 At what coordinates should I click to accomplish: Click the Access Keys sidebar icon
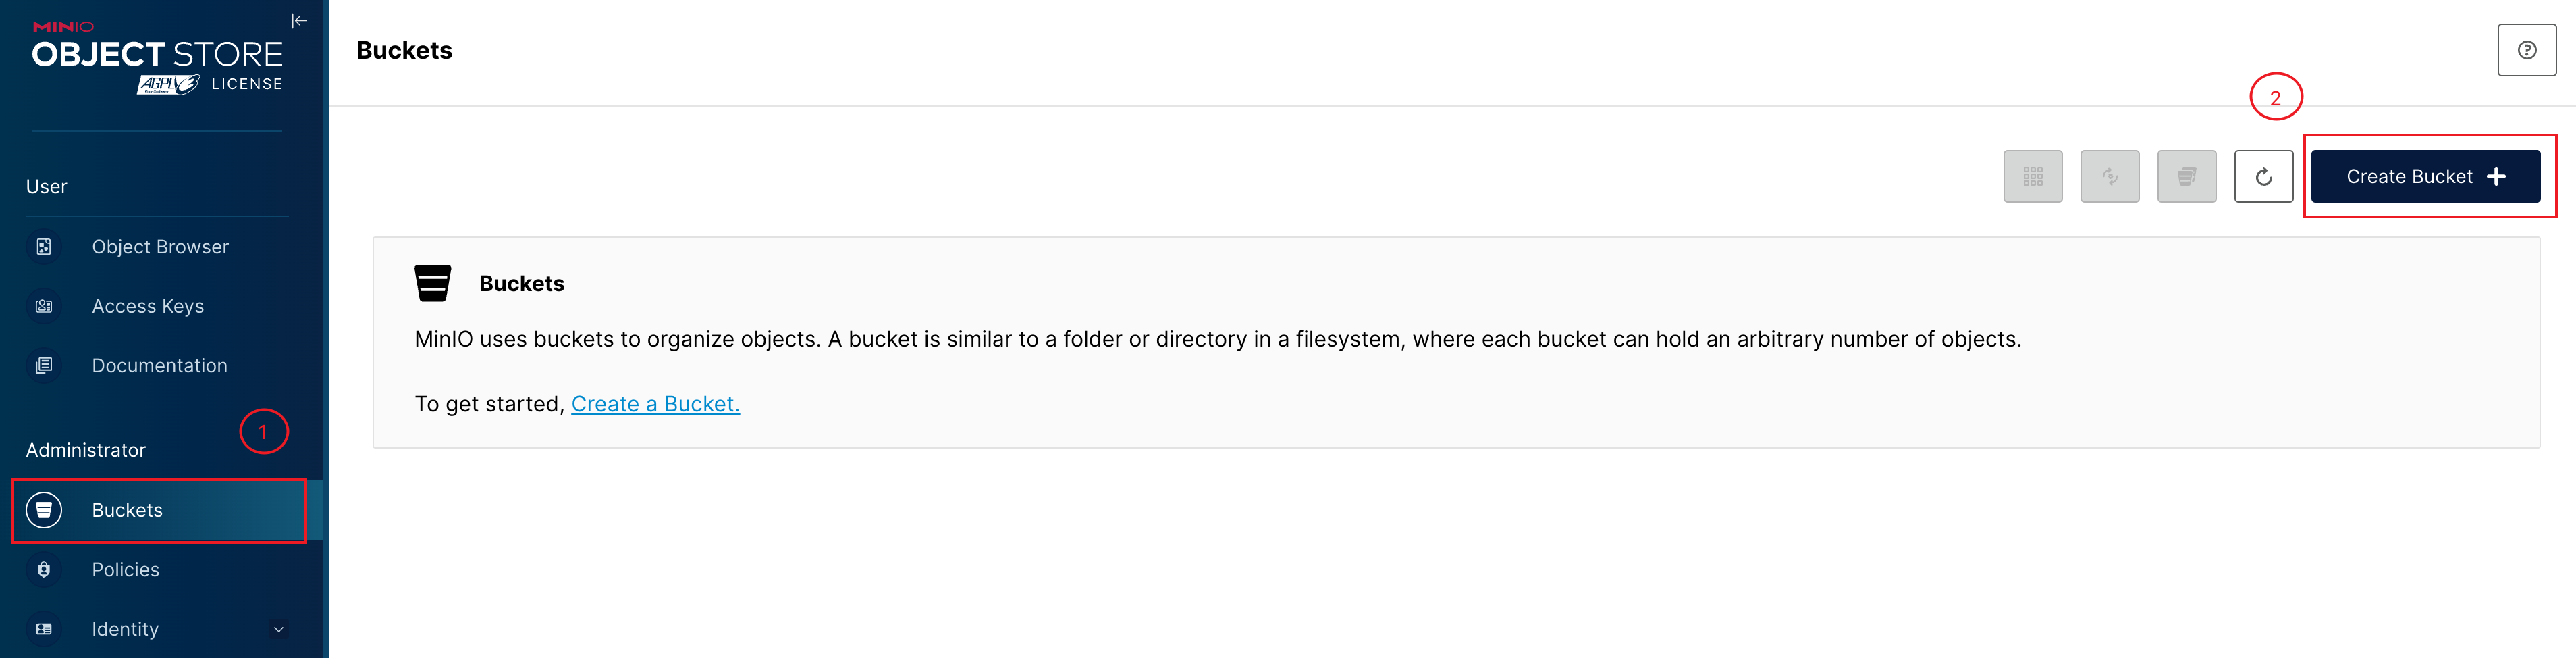click(44, 306)
